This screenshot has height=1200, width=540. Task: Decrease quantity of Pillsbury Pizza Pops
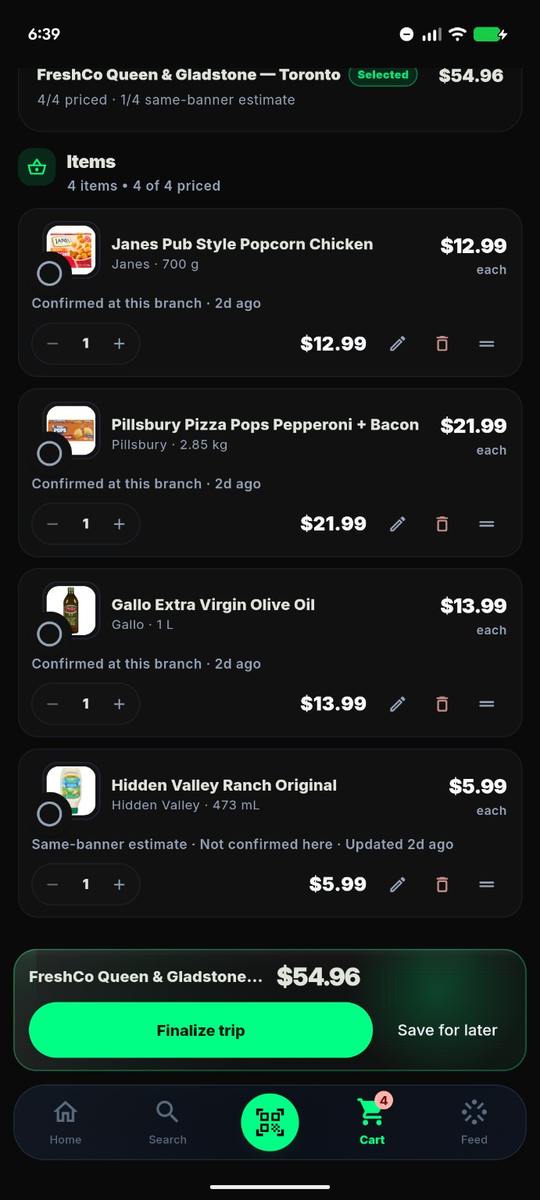[x=53, y=524]
